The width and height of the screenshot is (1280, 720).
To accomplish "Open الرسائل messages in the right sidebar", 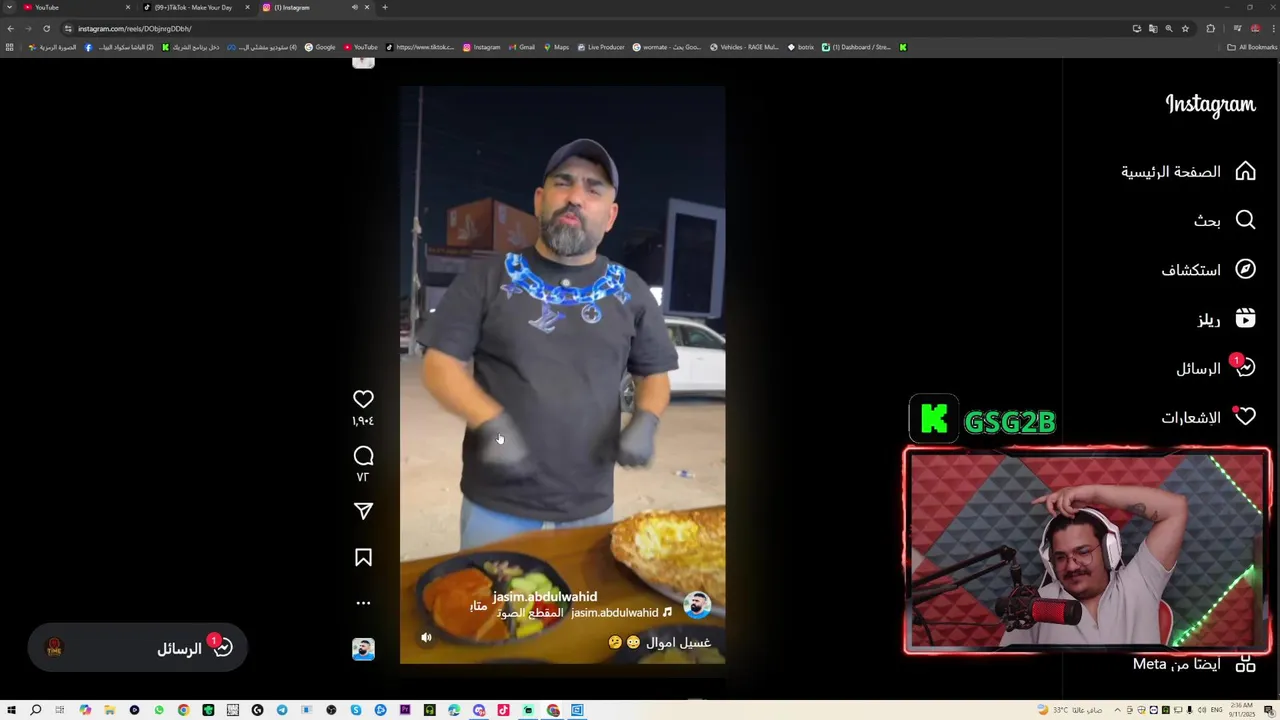I will tap(1215, 368).
